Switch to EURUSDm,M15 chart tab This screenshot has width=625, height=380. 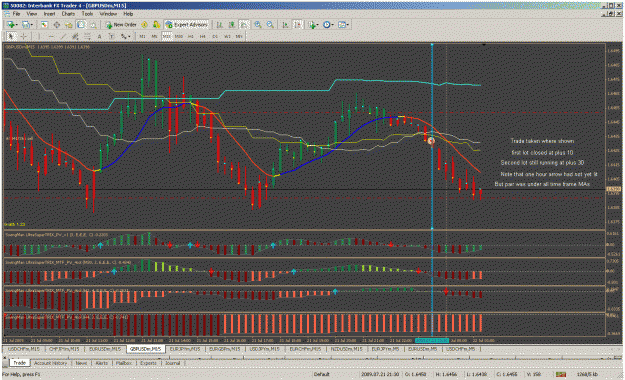pos(105,349)
